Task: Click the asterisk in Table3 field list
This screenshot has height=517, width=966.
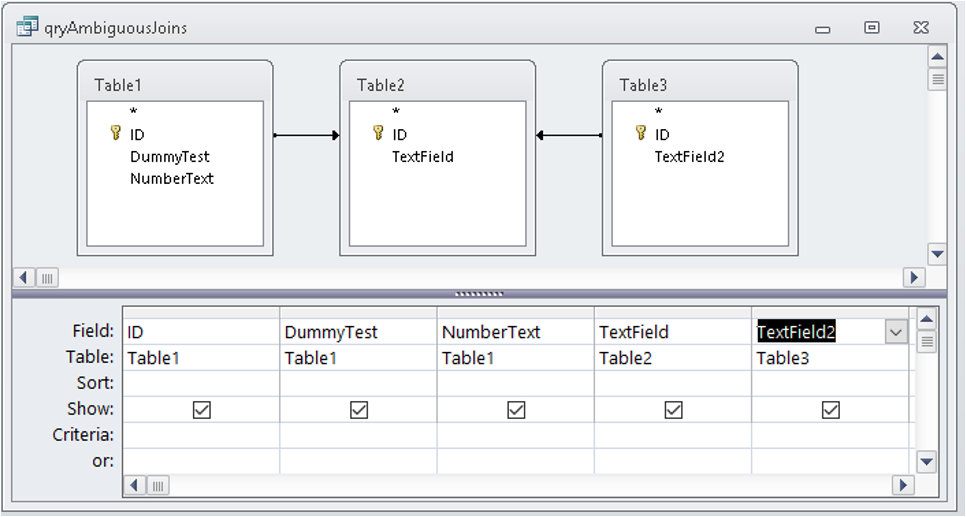Action: coord(659,112)
